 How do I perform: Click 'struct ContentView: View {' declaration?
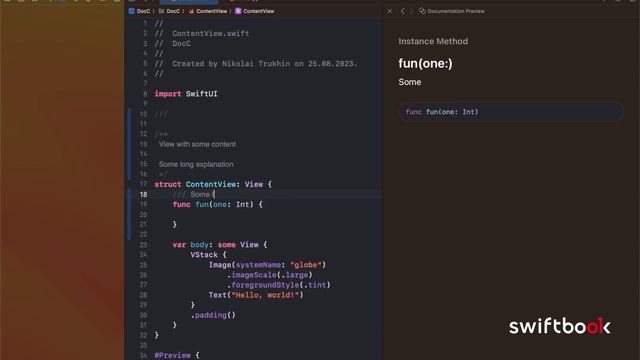[x=213, y=184]
